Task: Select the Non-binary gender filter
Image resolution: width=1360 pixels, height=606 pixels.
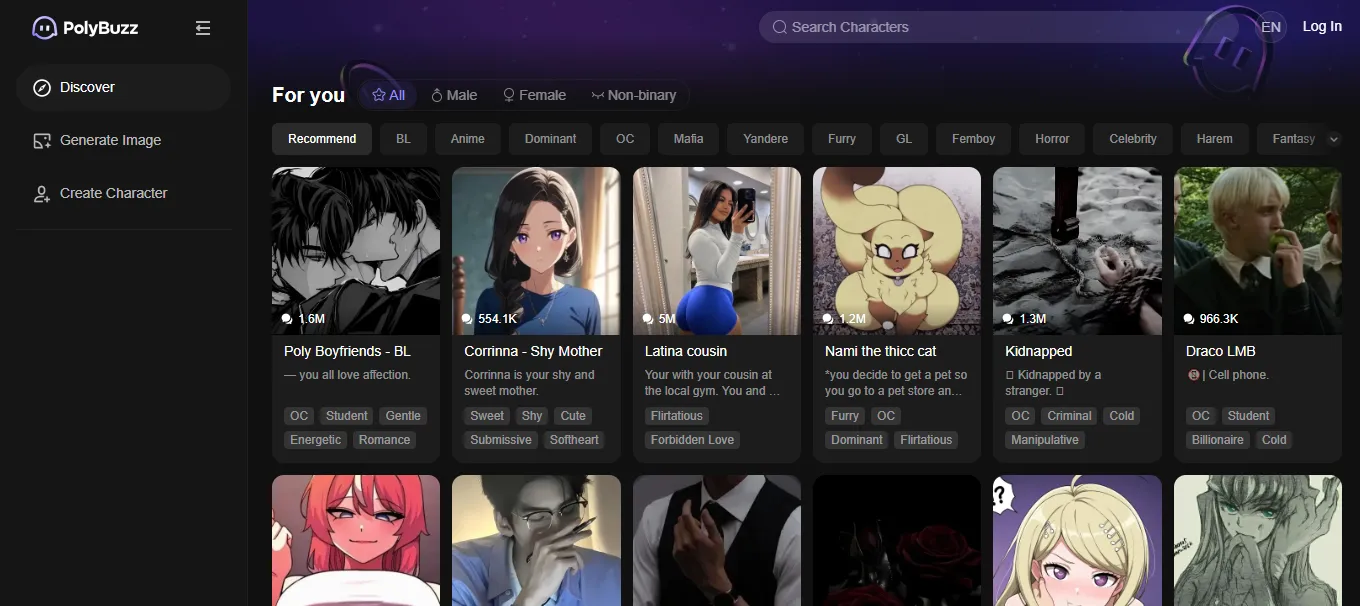Action: (x=634, y=95)
